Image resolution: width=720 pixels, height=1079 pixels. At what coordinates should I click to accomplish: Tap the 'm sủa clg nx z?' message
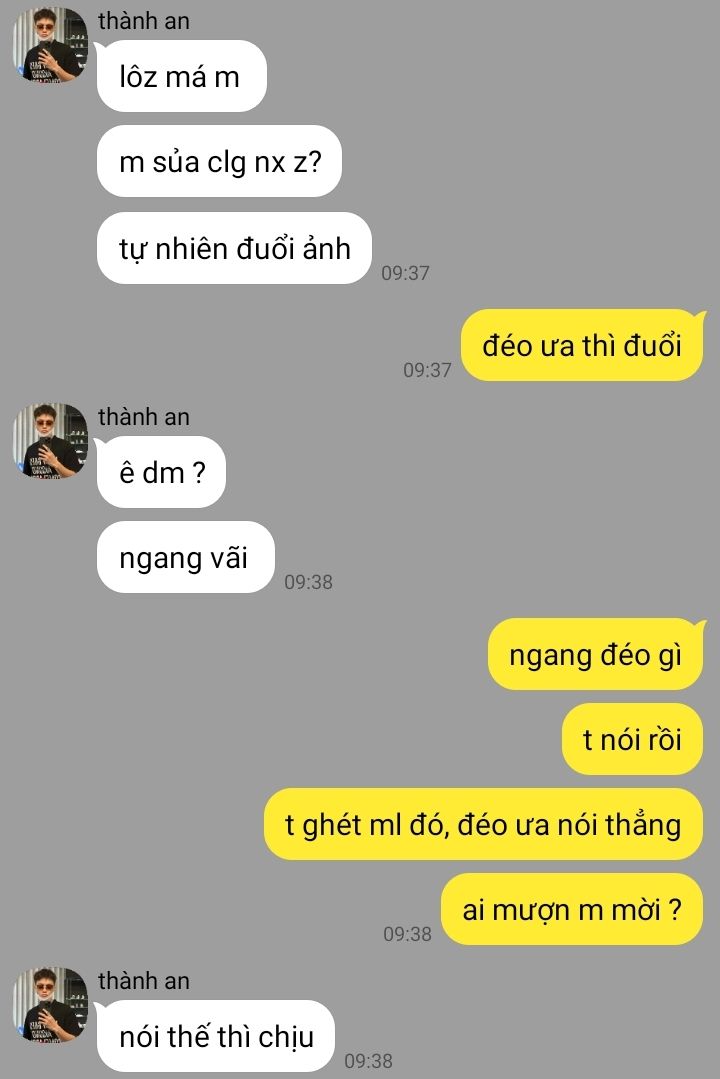(219, 162)
